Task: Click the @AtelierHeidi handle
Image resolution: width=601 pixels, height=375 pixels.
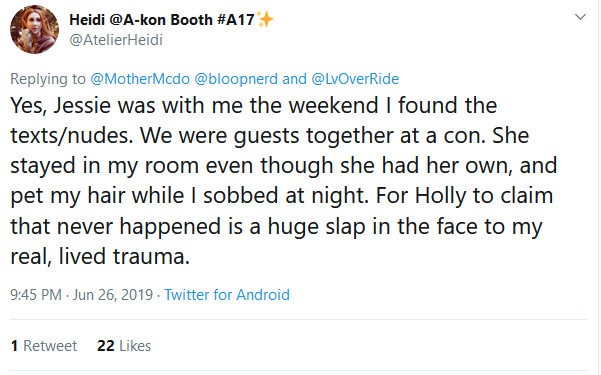Action: (x=116, y=40)
